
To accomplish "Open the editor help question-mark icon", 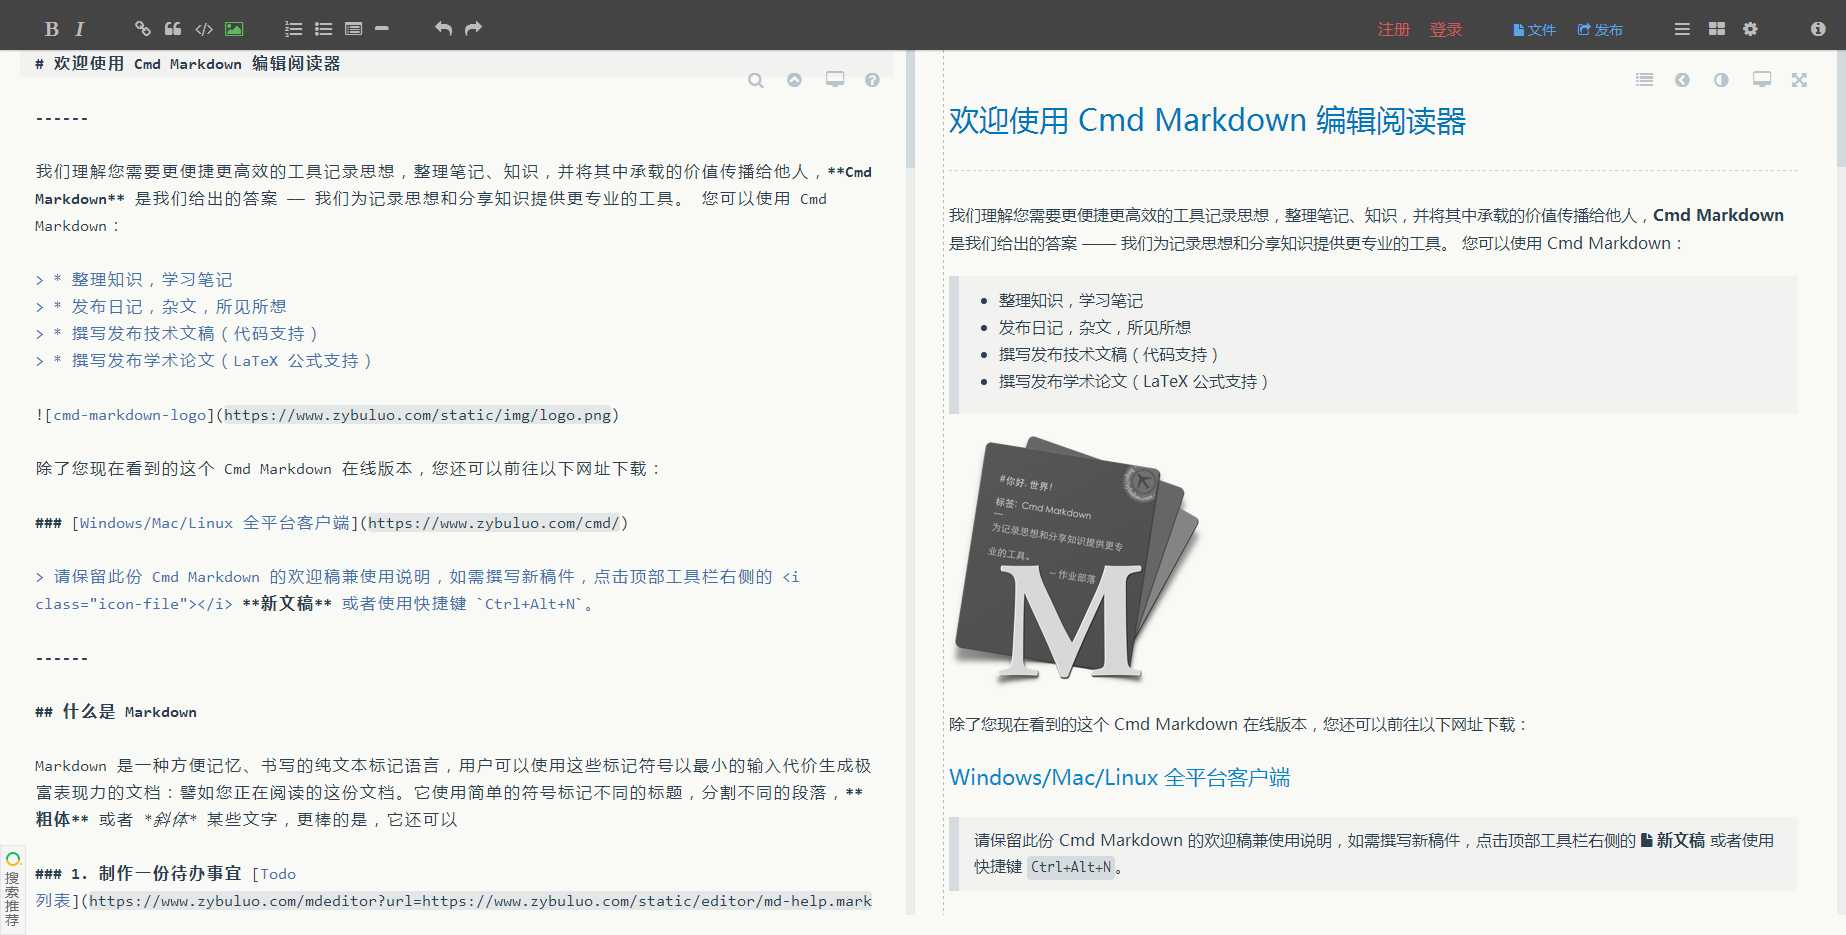I will (x=872, y=80).
